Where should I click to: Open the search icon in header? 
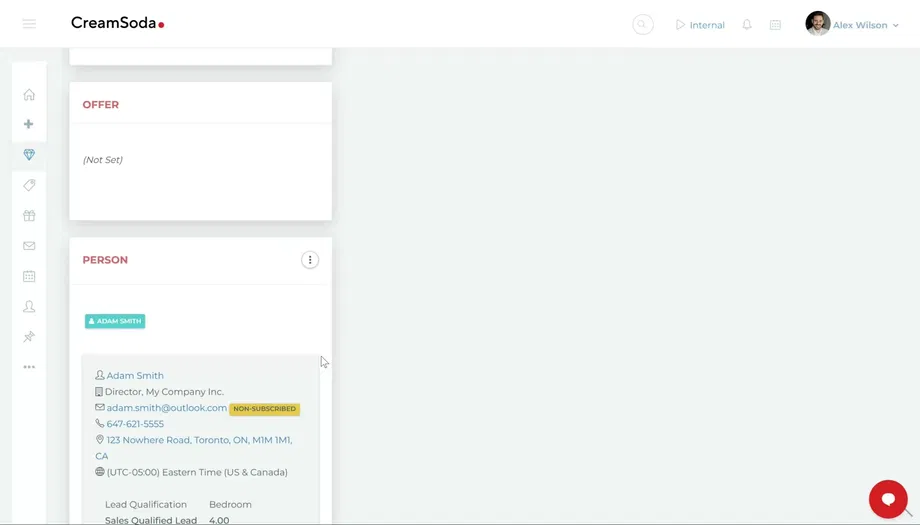pos(642,25)
